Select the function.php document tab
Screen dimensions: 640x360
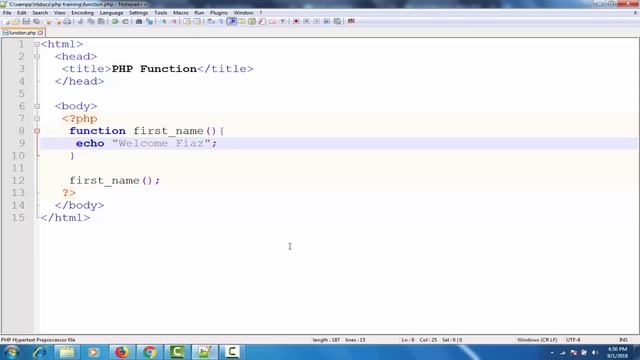22,33
